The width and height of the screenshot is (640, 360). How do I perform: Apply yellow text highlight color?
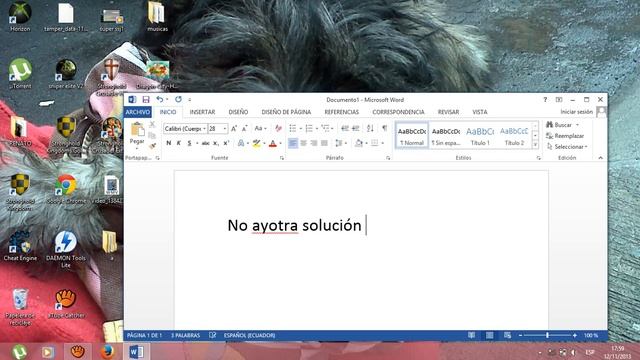(256, 143)
